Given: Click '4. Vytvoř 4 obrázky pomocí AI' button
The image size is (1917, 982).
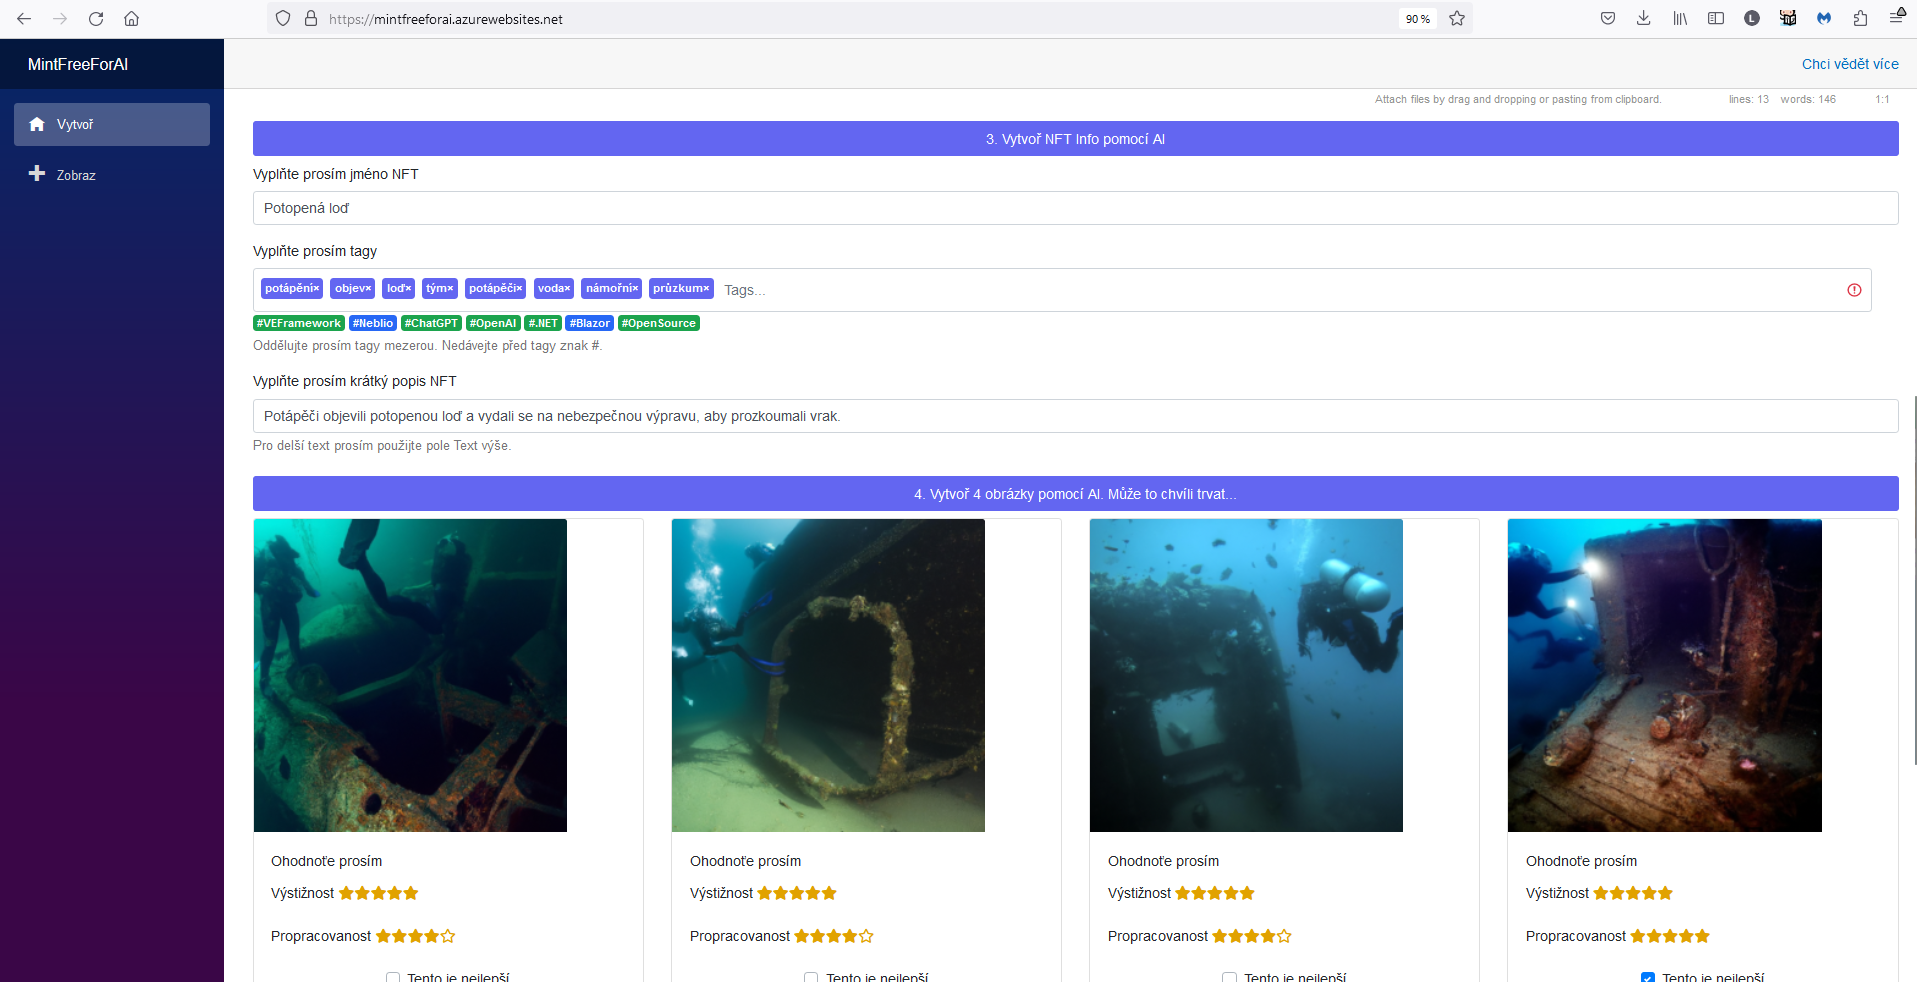Looking at the screenshot, I should pyautogui.click(x=1075, y=494).
